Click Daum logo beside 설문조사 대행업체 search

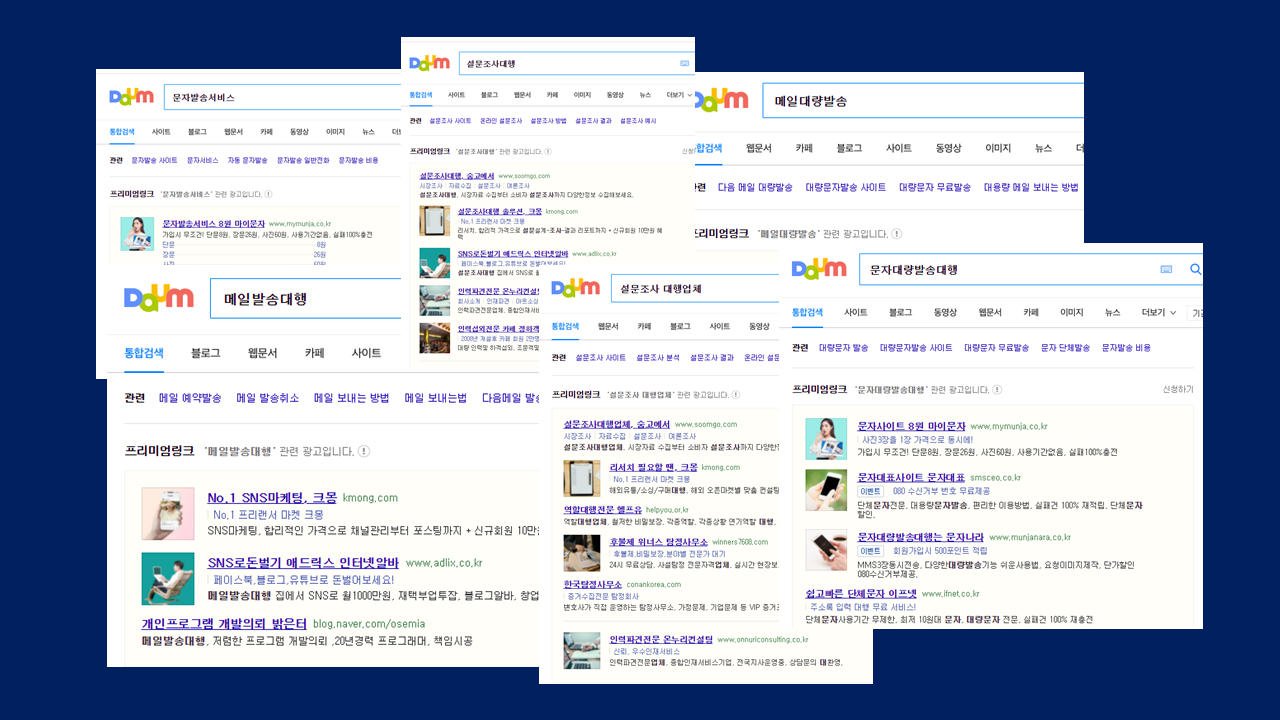click(x=575, y=289)
